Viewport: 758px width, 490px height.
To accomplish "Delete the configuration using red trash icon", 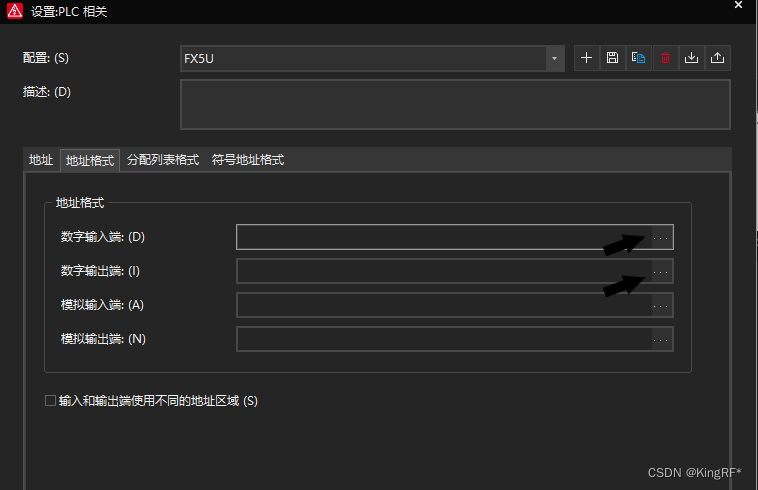I will [665, 58].
